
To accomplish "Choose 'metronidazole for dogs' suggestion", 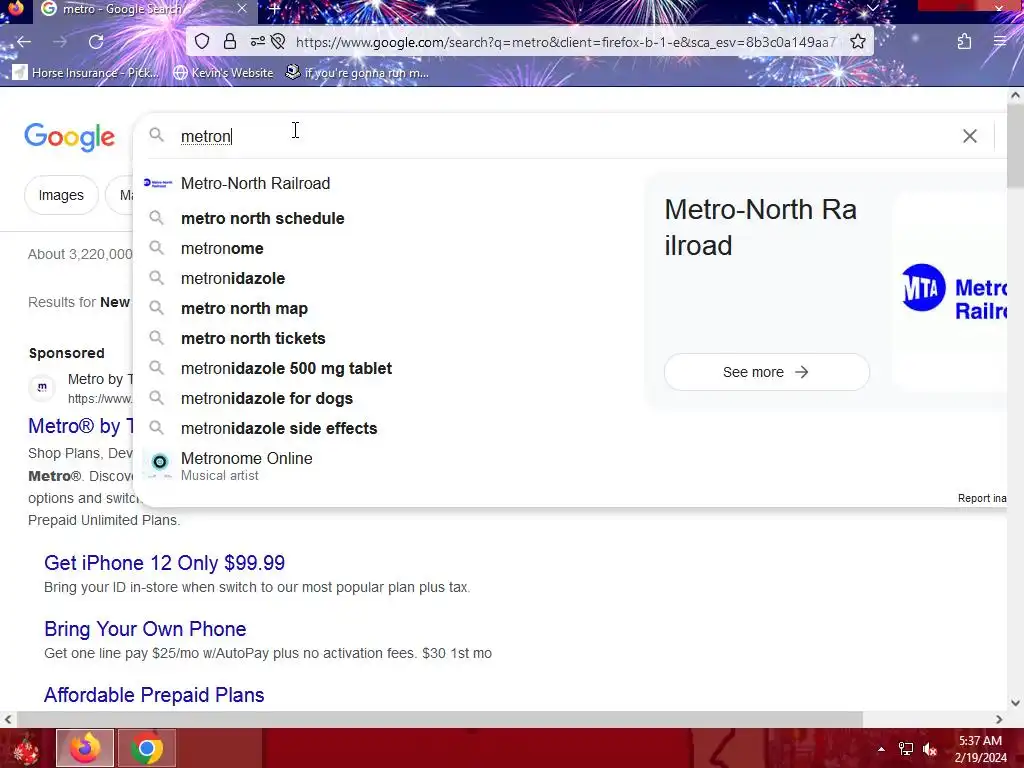I will tap(266, 398).
